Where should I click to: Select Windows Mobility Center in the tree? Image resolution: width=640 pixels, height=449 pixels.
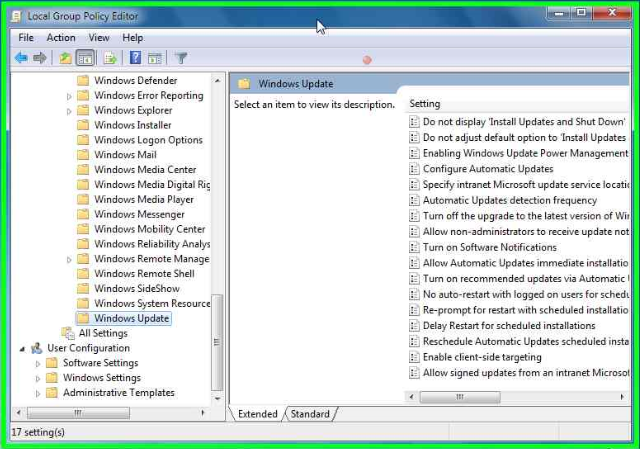click(150, 229)
